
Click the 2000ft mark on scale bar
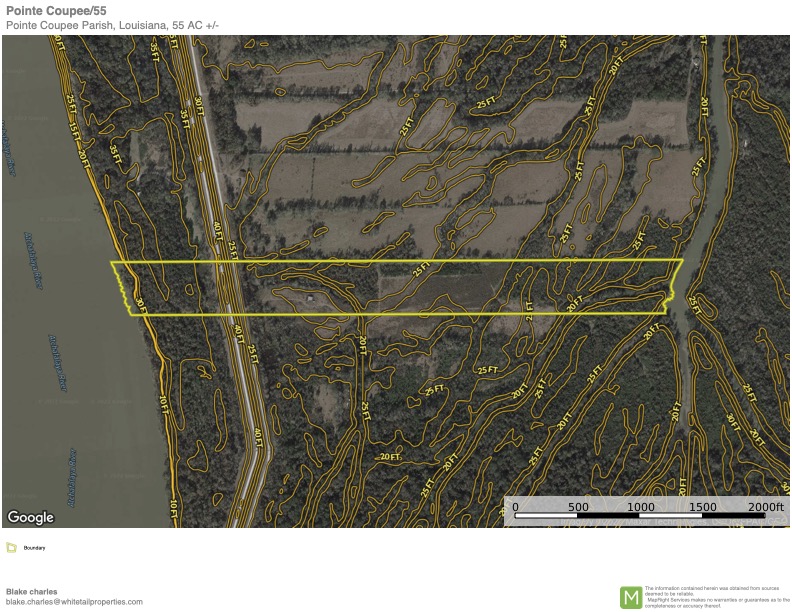point(764,507)
